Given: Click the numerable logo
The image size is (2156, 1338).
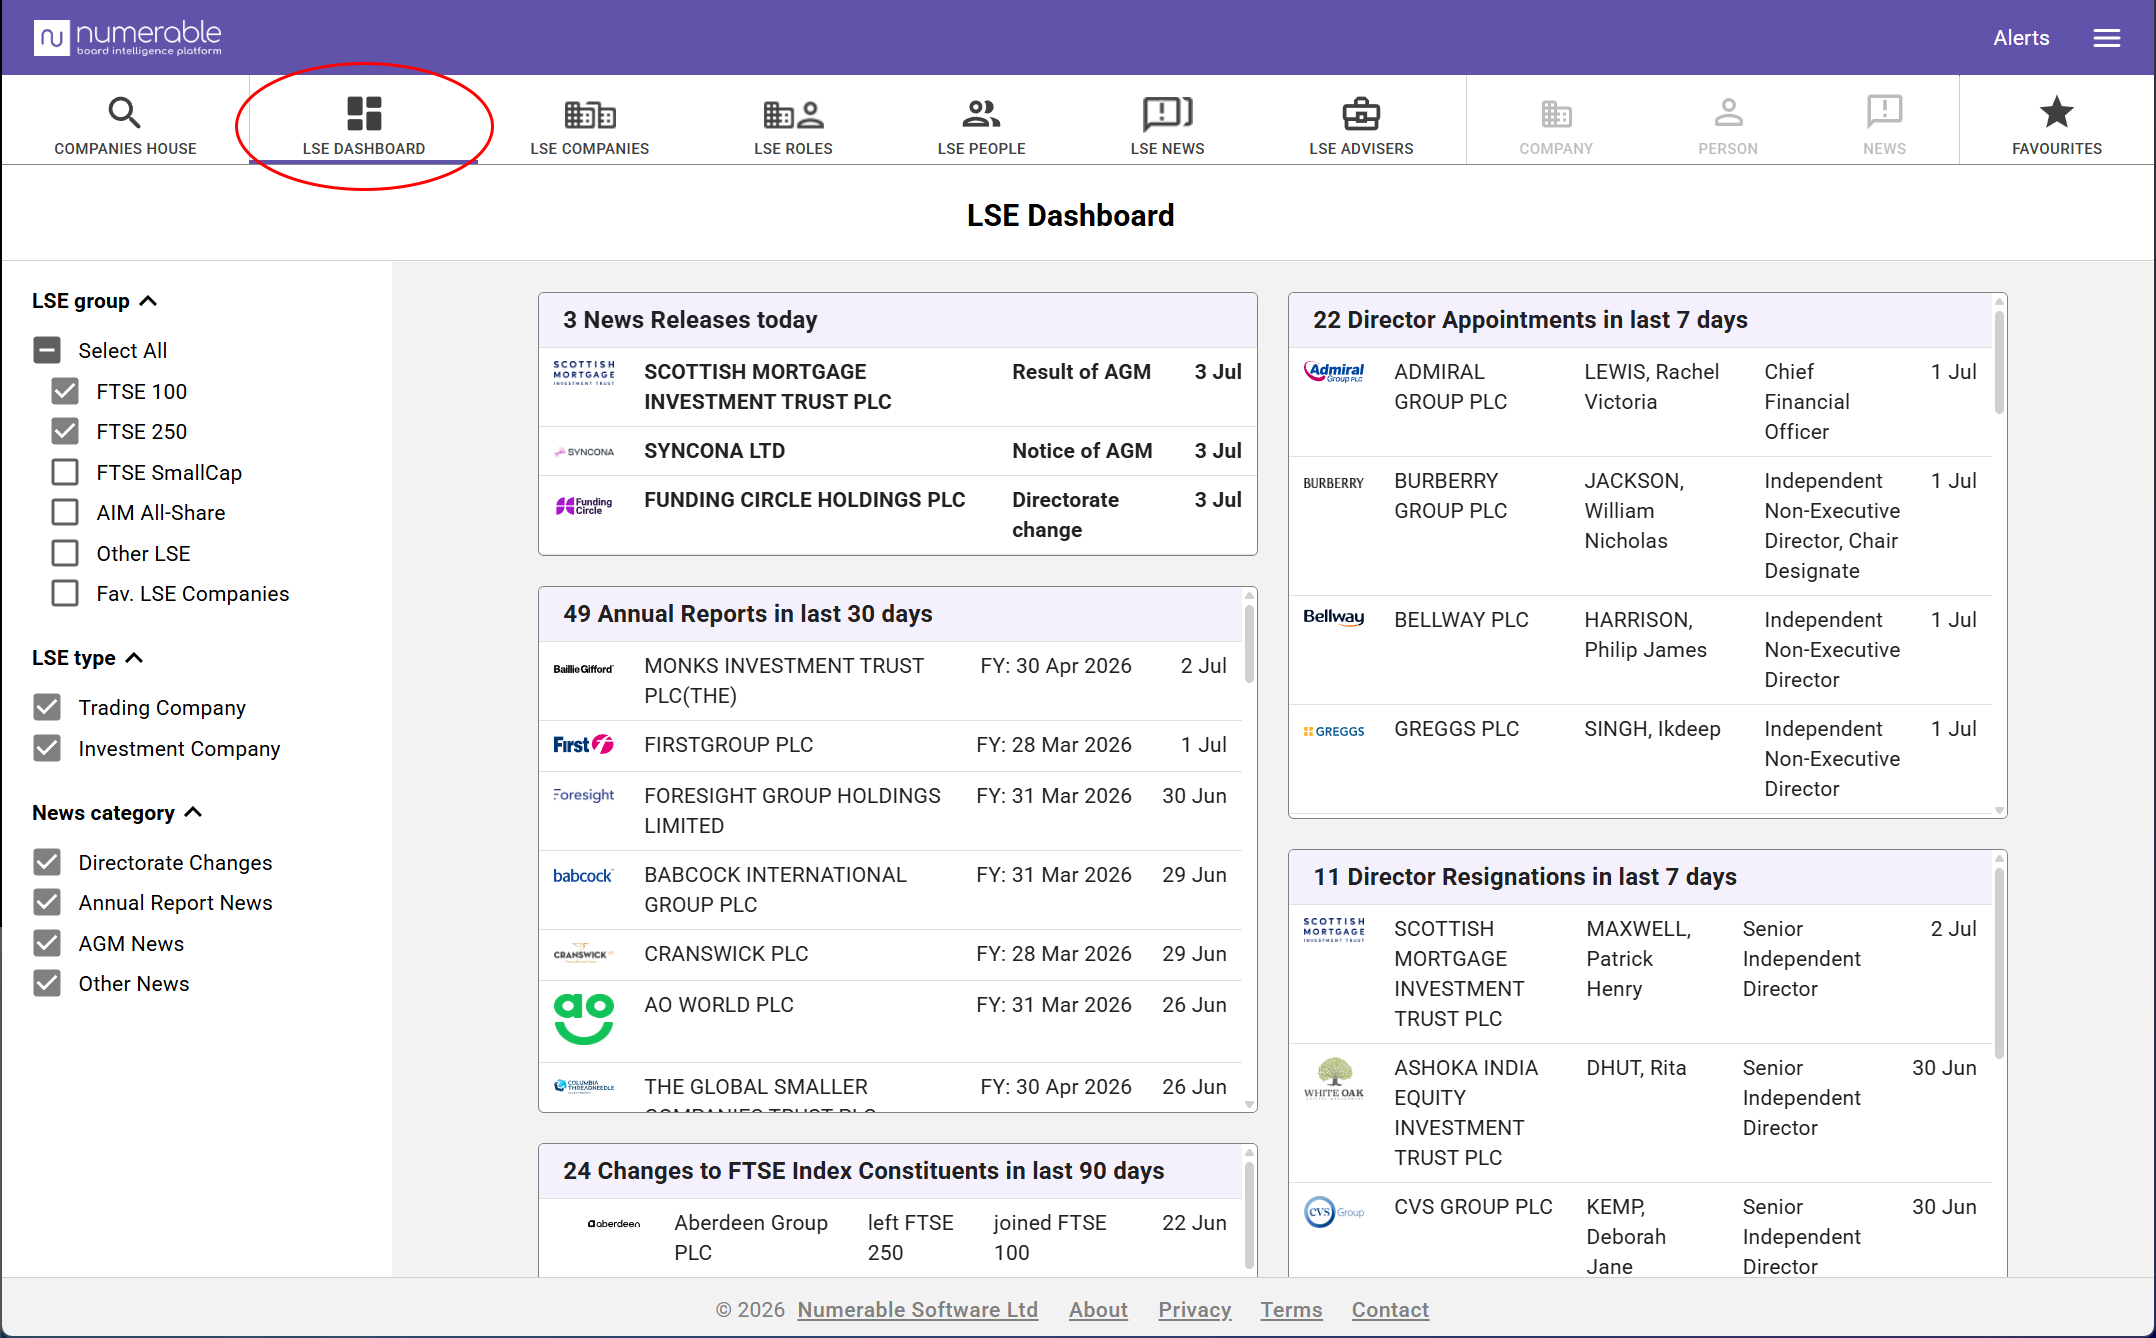Looking at the screenshot, I should [128, 38].
